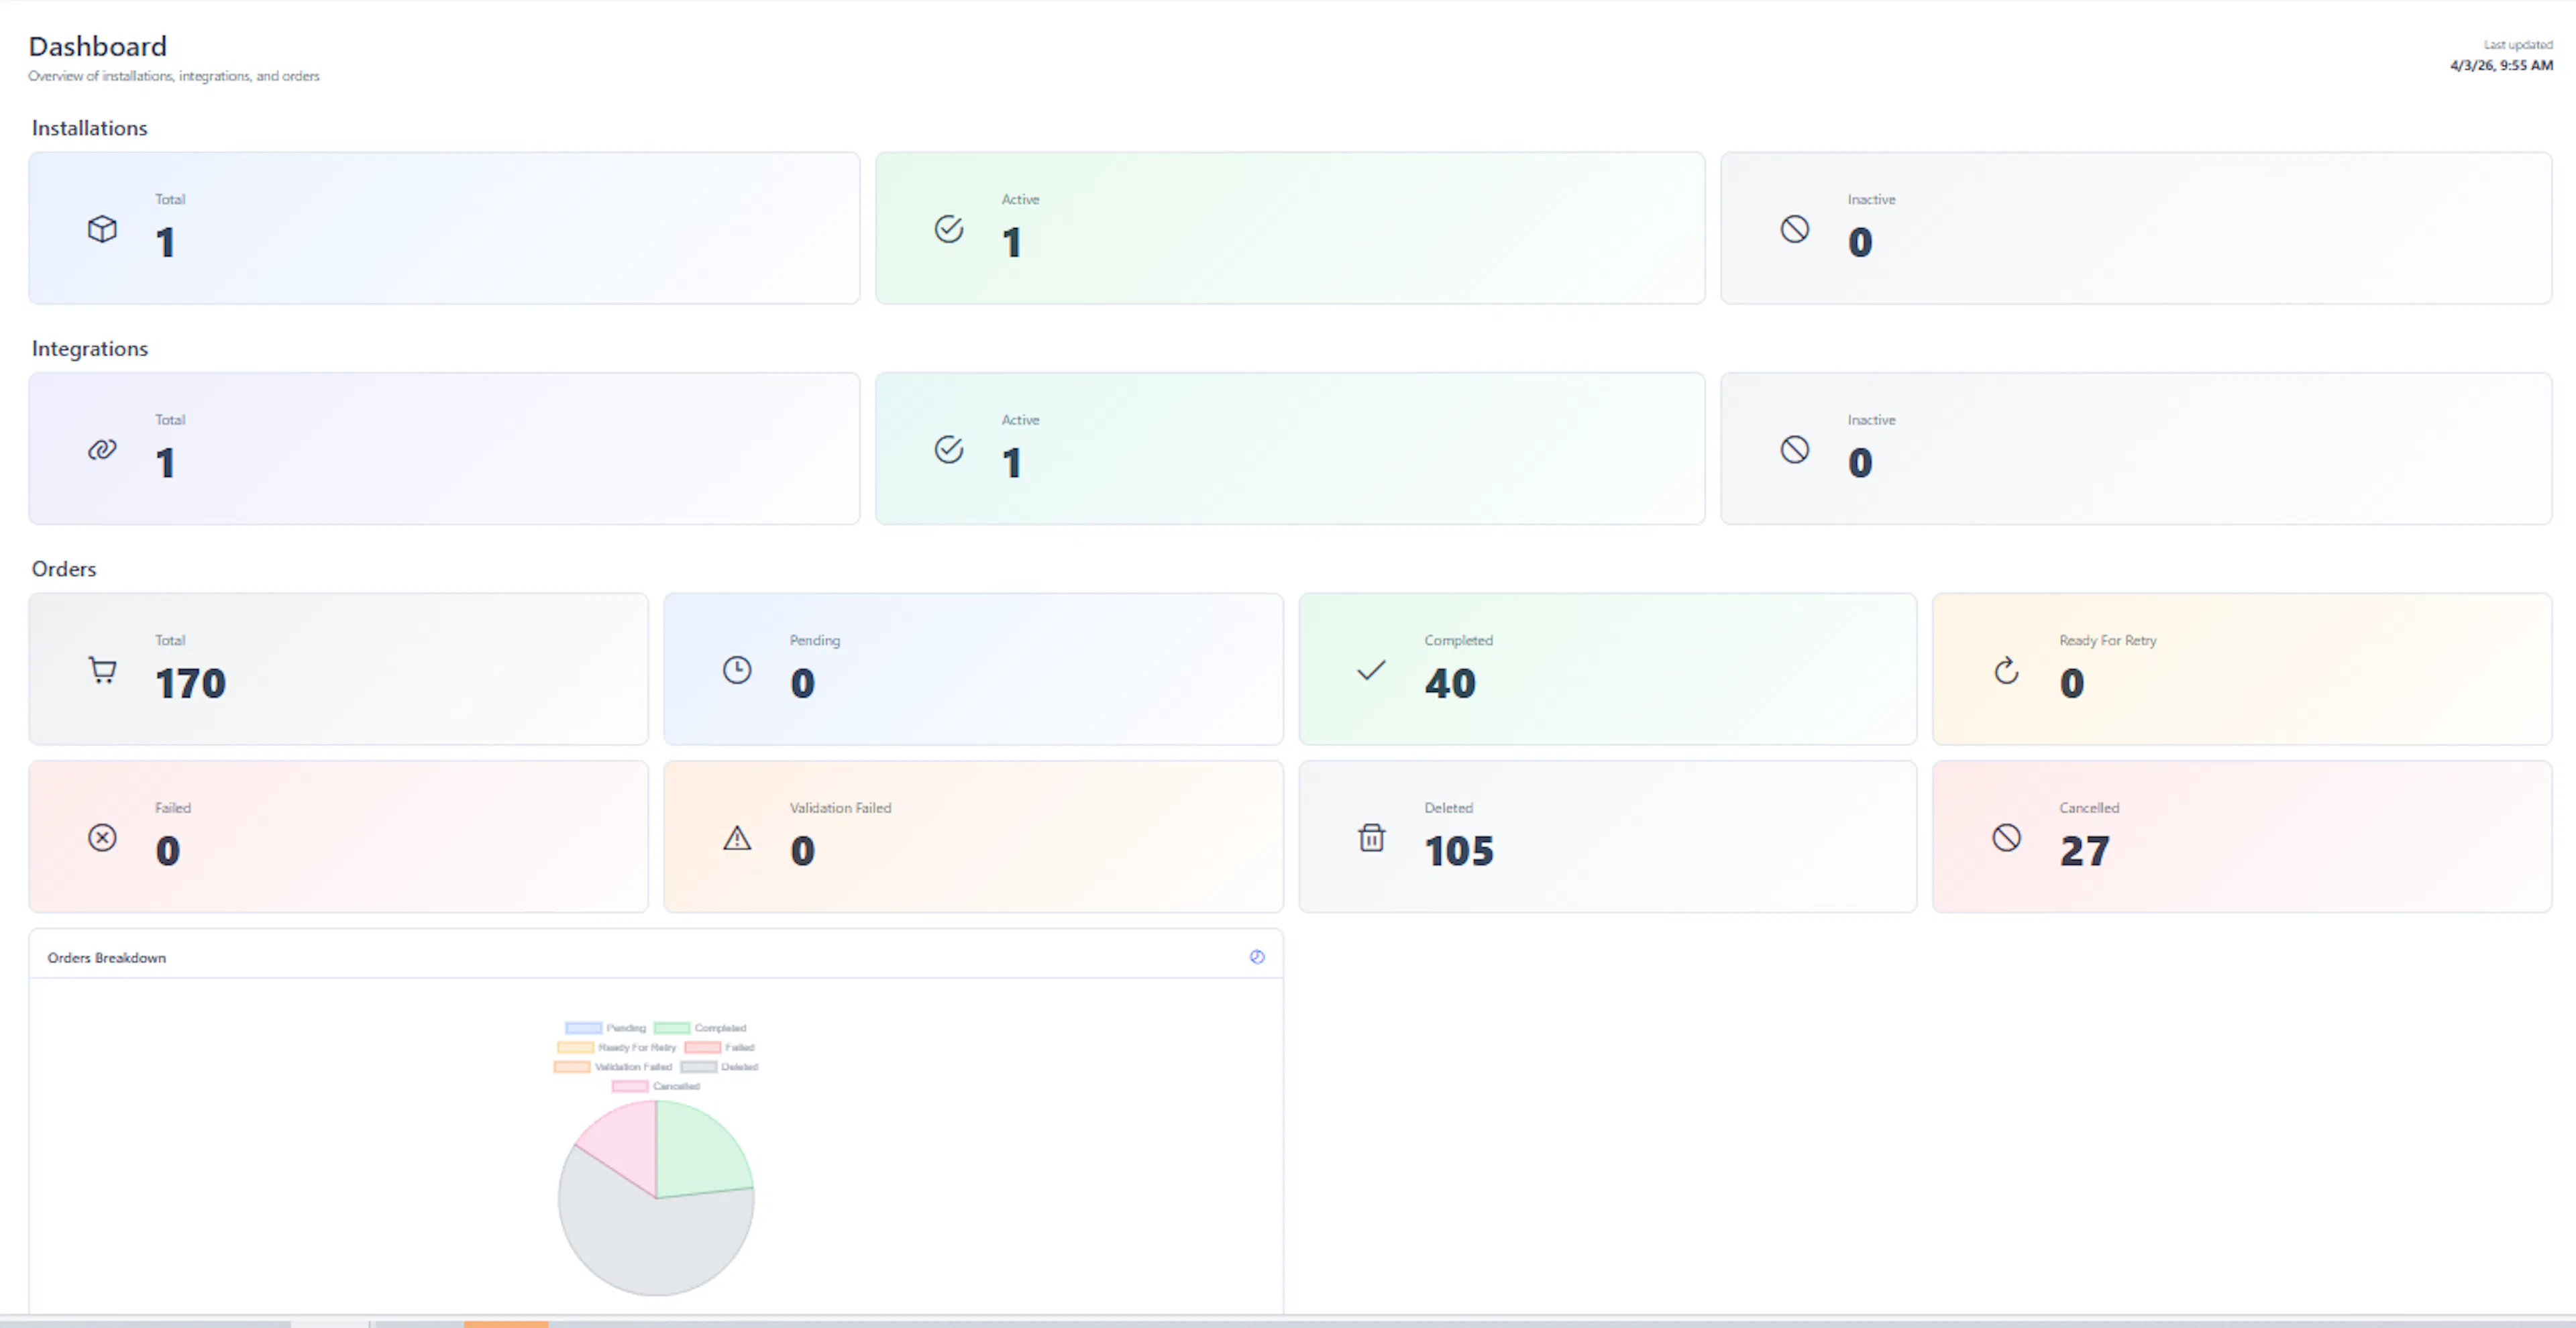
Task: Click the Installations Inactive ban icon
Action: coord(1794,229)
